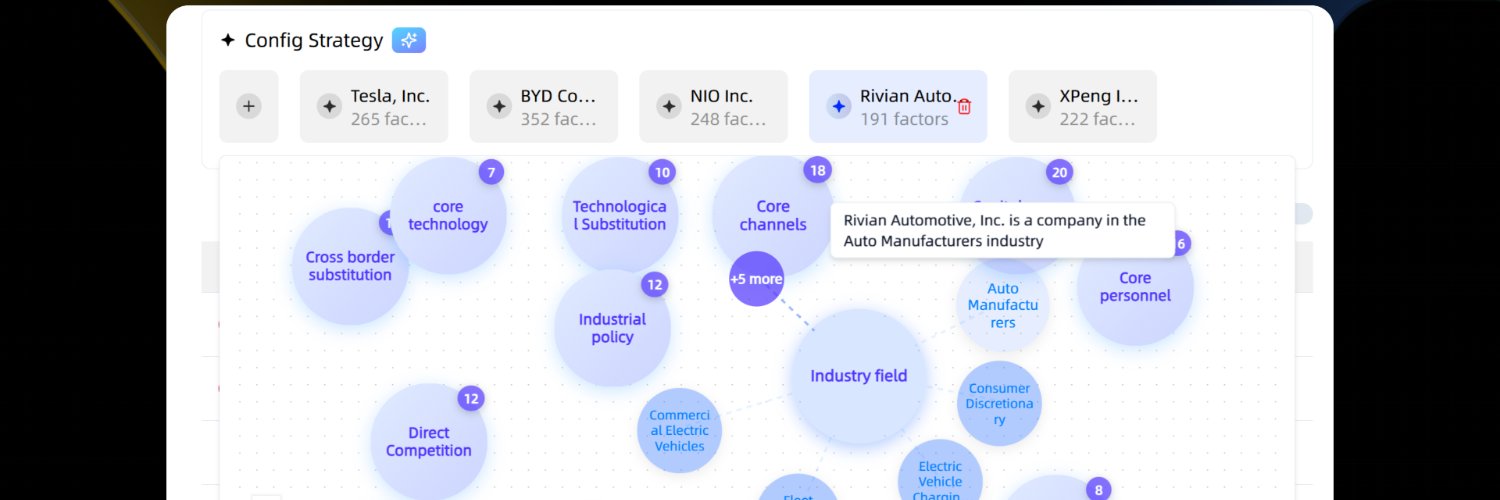Image resolution: width=1500 pixels, height=500 pixels.
Task: Click the Tesla card star icon
Action: [329, 106]
